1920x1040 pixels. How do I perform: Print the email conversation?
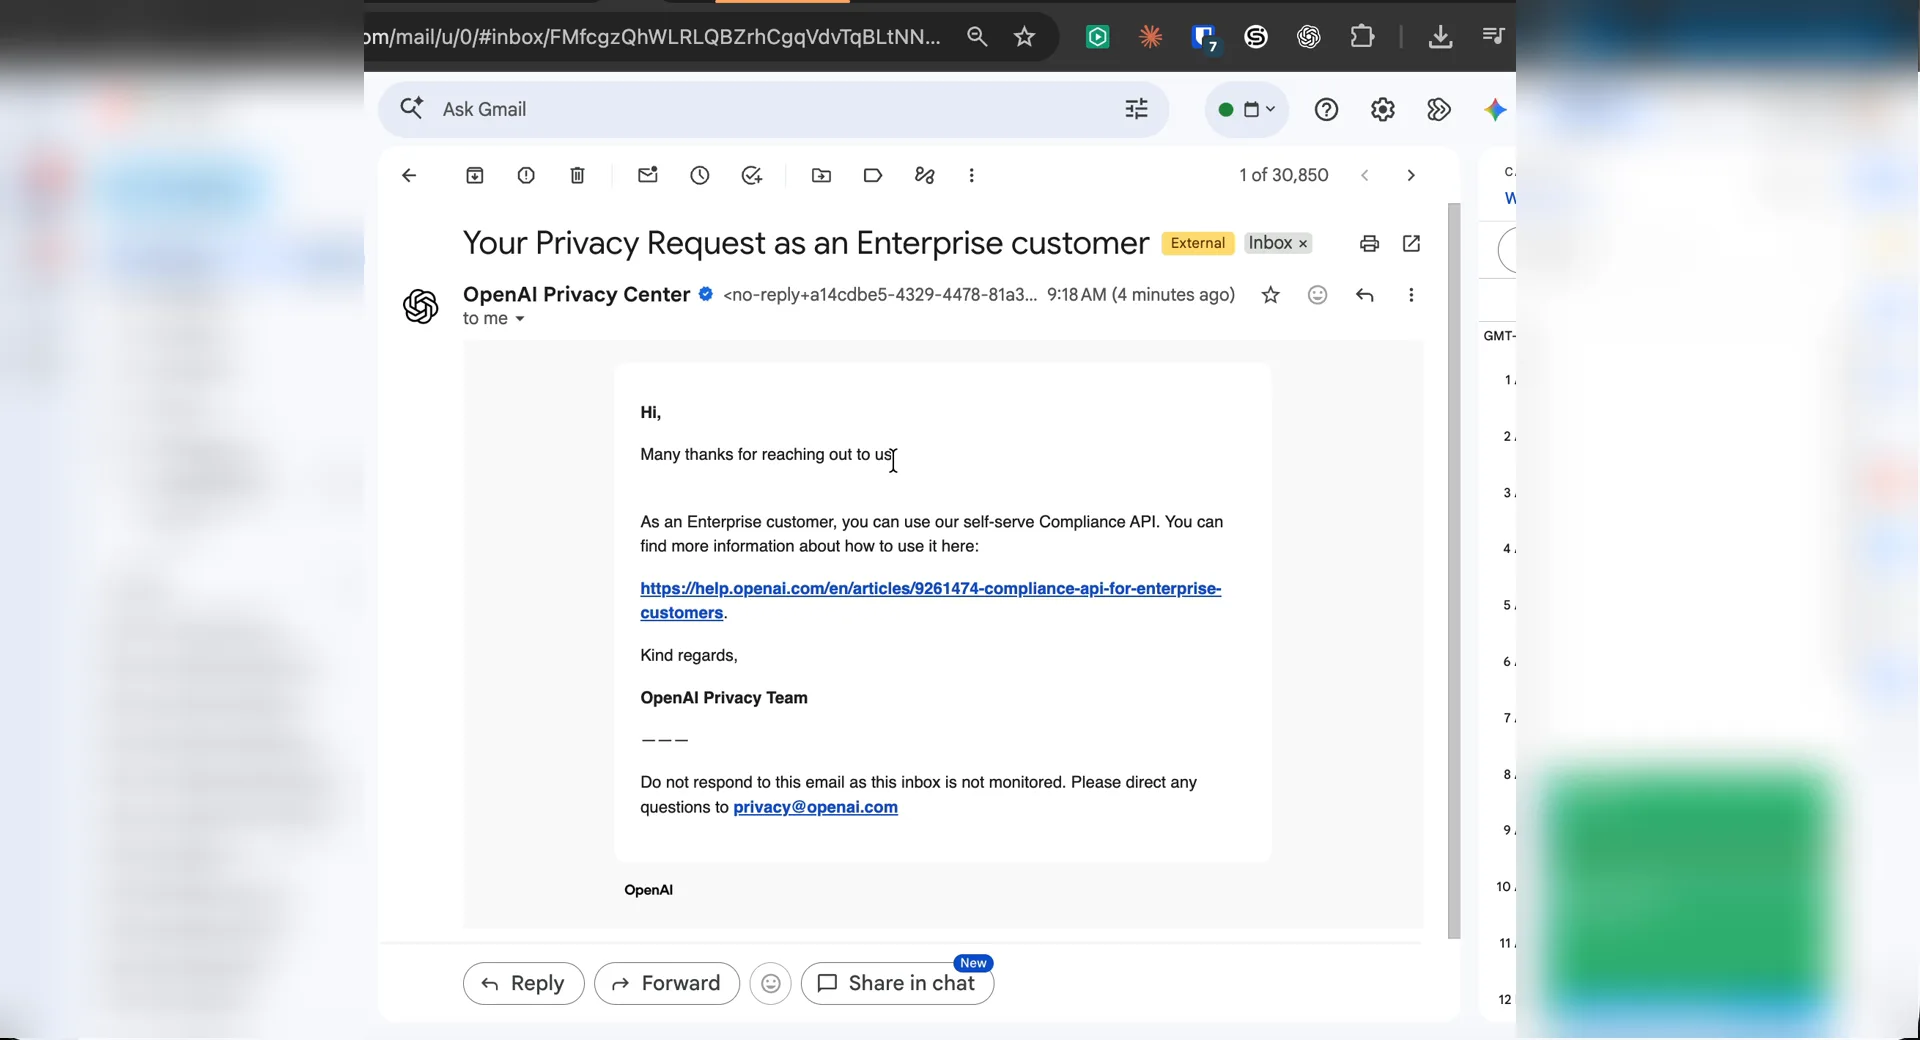pyautogui.click(x=1370, y=244)
